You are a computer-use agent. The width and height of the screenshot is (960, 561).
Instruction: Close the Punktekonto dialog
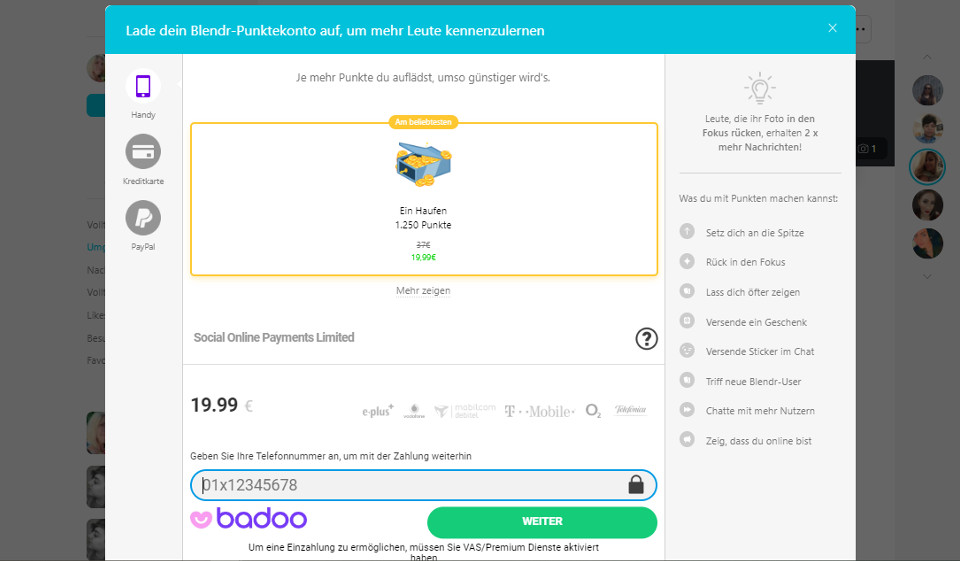tap(832, 28)
